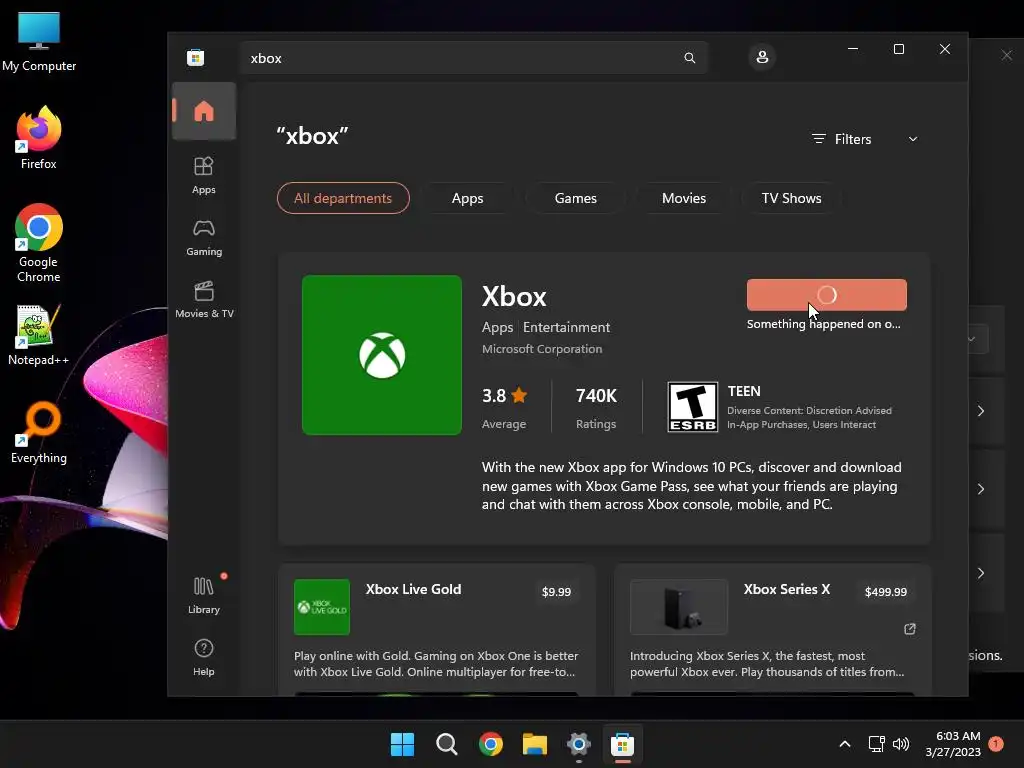Open Xbox Series X product card title
The width and height of the screenshot is (1024, 768).
point(787,589)
